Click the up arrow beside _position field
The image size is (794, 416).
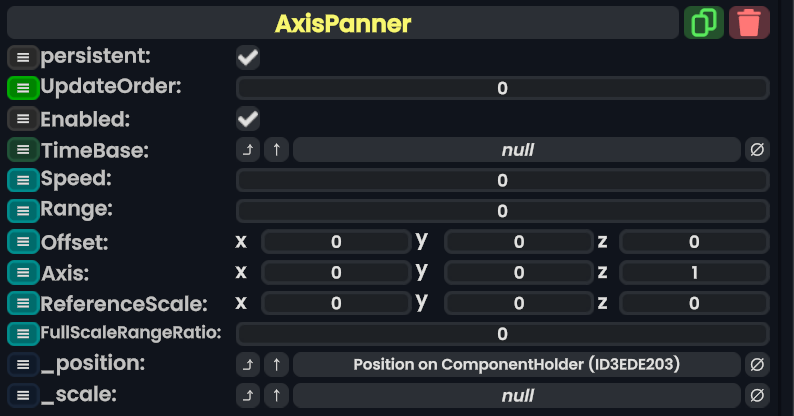tap(277, 365)
